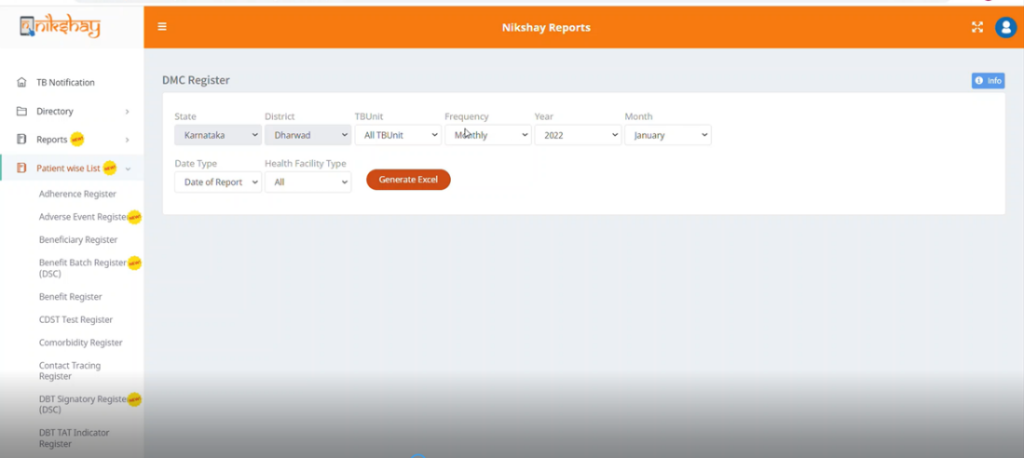This screenshot has height=458, width=1024.
Task: Open DBT TAT Indicator Register
Action: point(74,438)
